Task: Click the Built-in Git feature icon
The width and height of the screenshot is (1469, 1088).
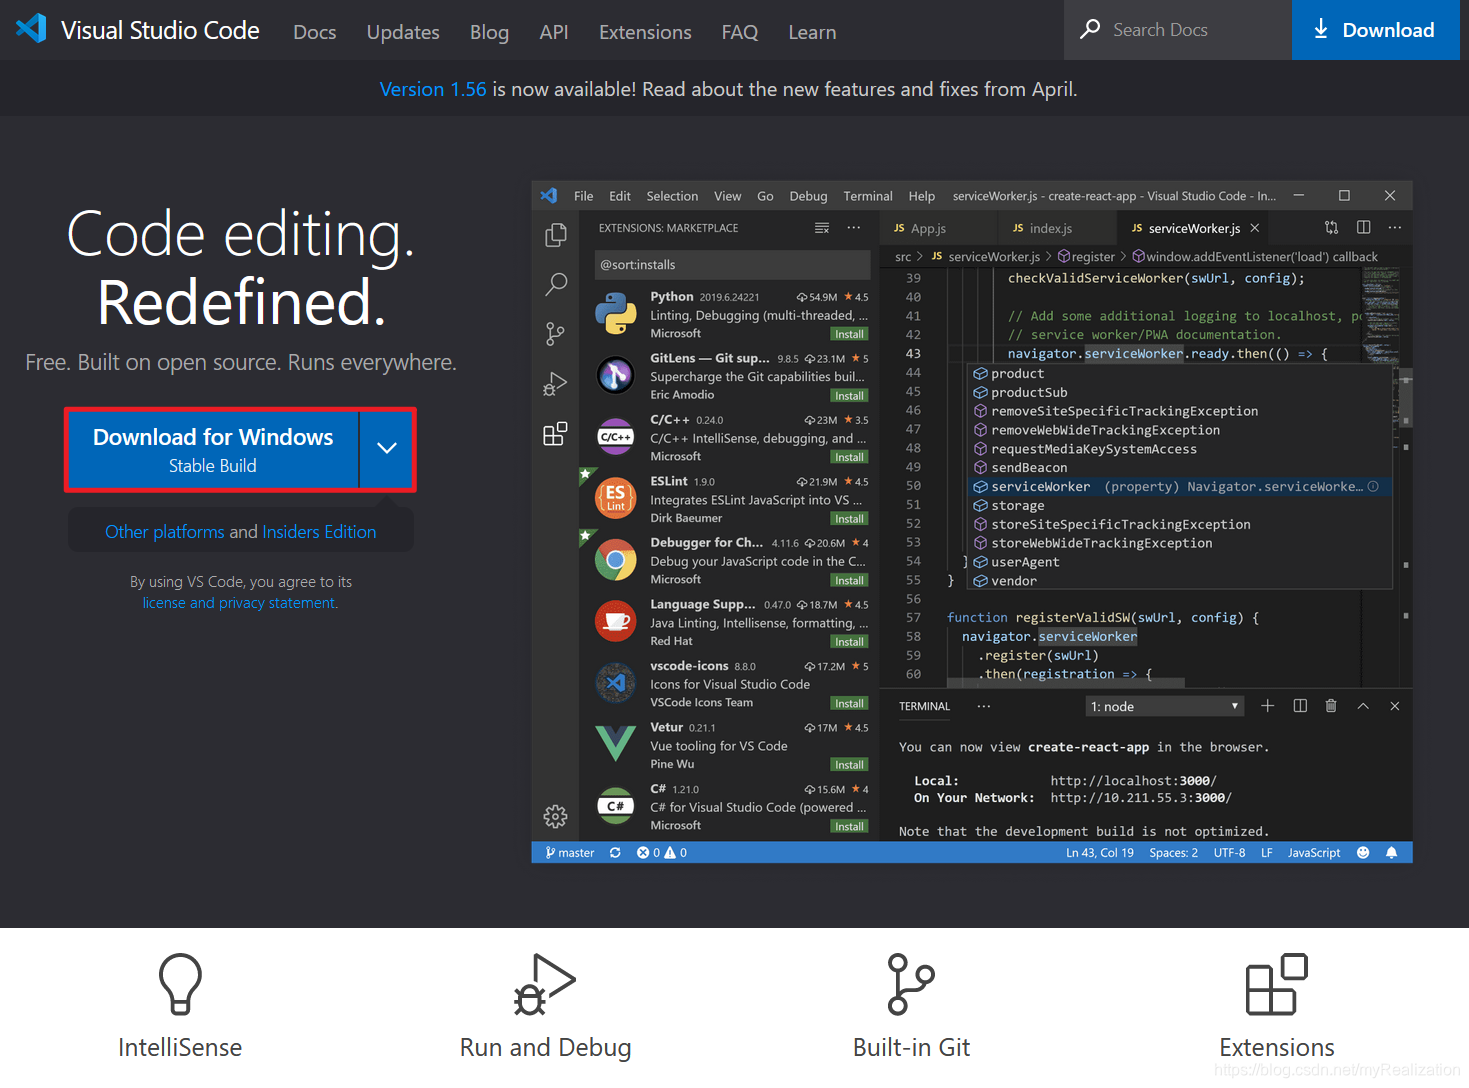Action: 911,984
